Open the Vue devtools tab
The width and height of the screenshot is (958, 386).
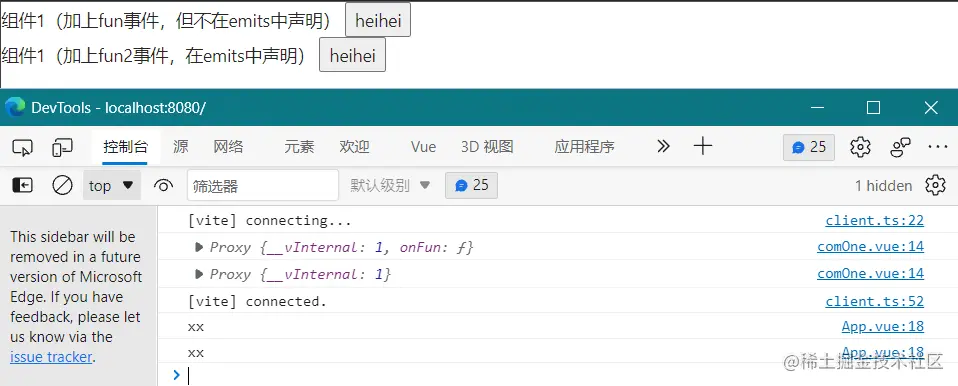pyautogui.click(x=423, y=147)
